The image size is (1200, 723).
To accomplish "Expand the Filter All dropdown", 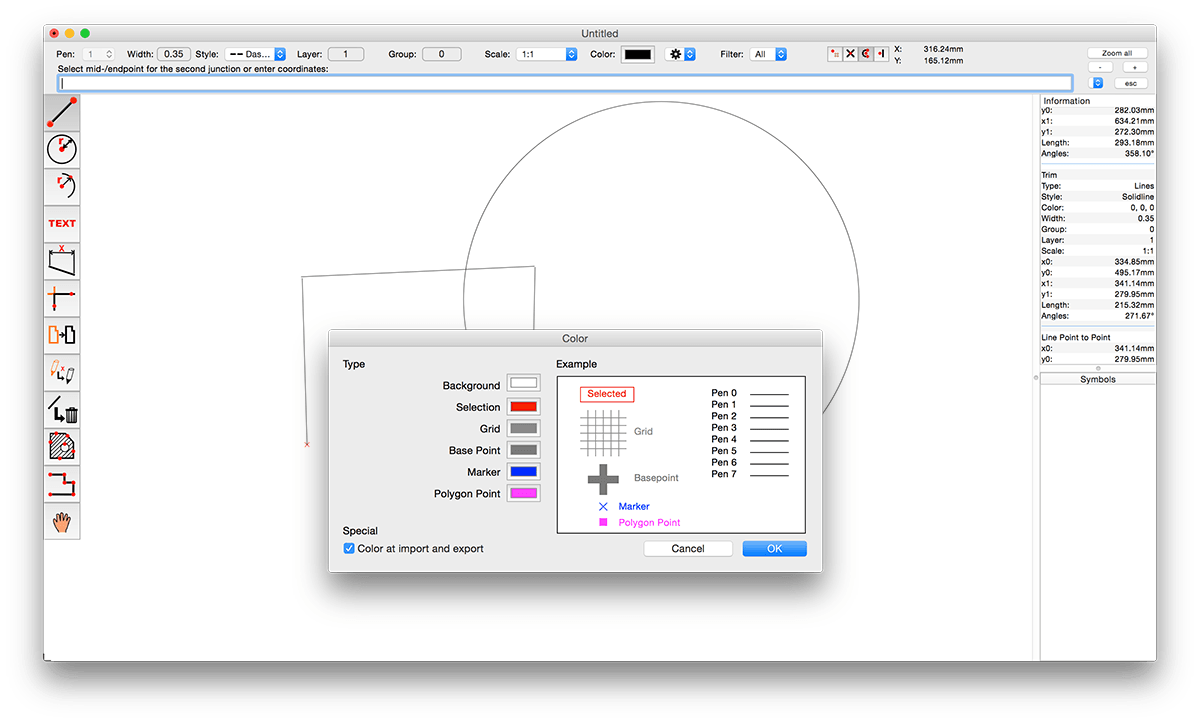I will coord(768,54).
